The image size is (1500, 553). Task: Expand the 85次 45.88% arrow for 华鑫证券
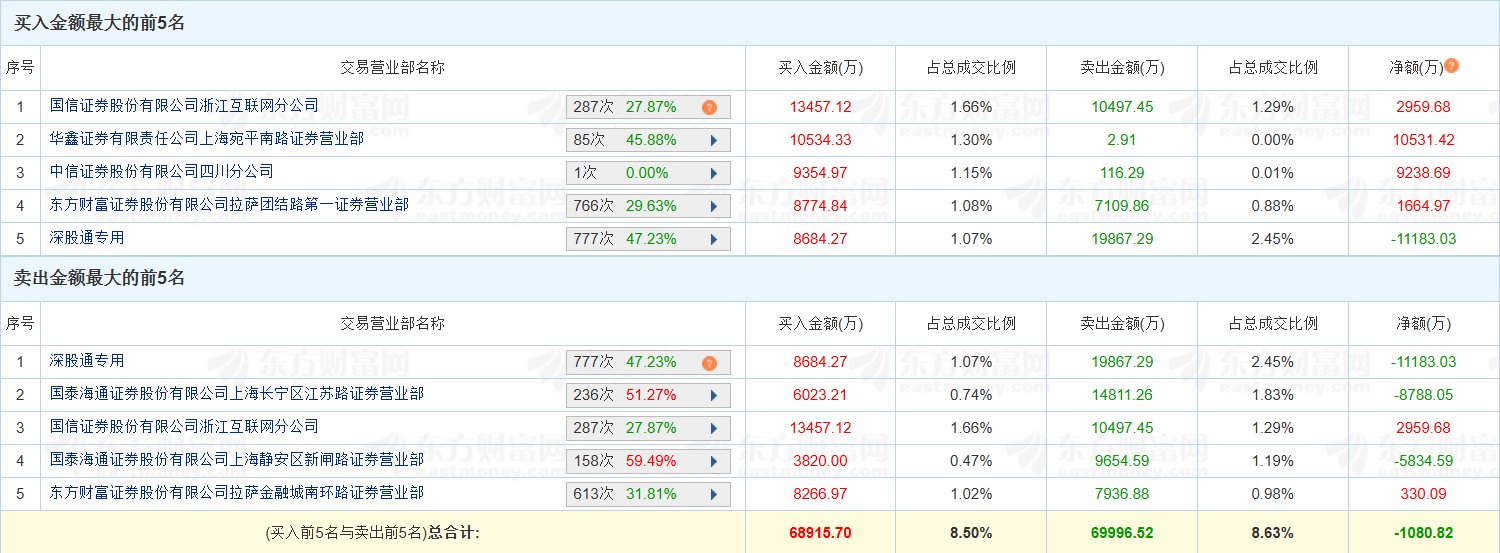point(714,140)
